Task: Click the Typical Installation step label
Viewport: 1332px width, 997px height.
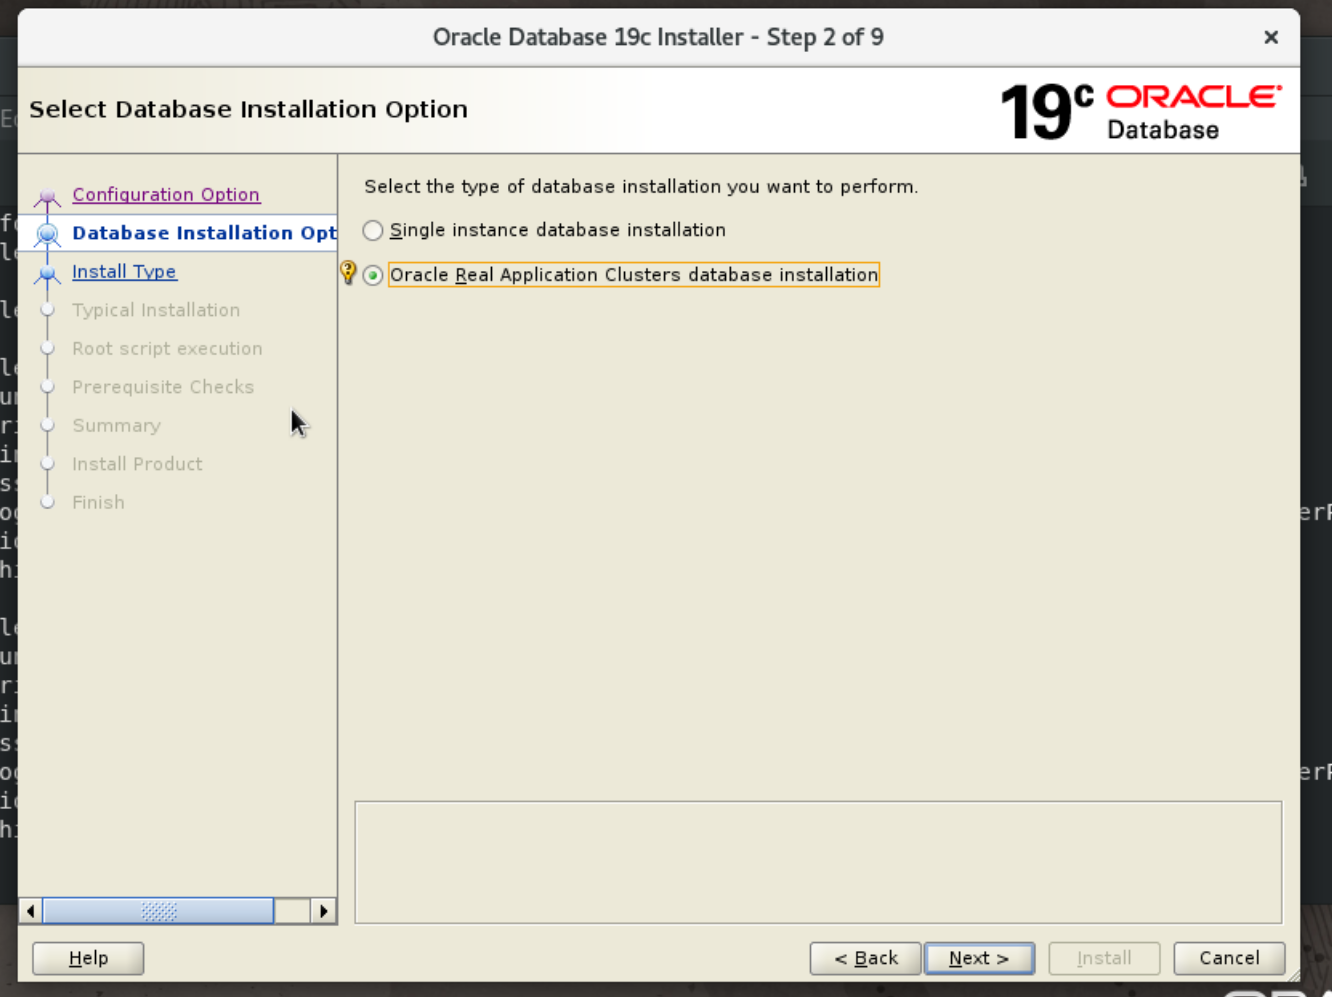Action: point(156,310)
